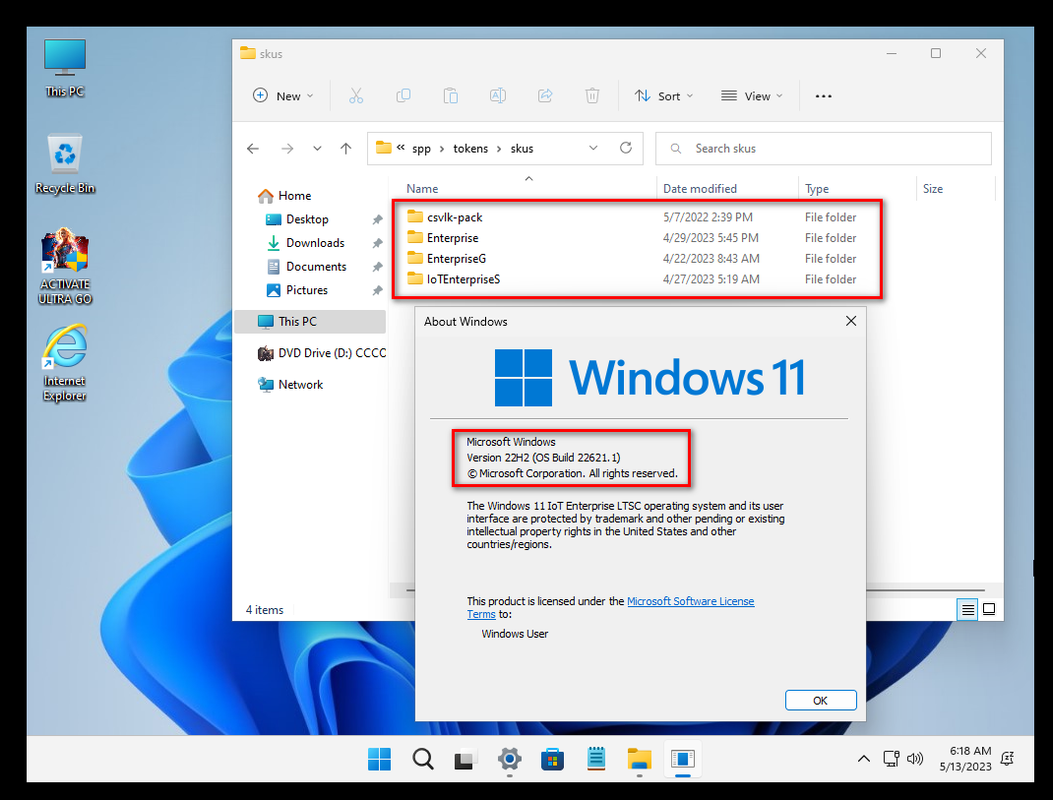Open the Windows Start button
Viewport: 1053px width, 800px height.
[x=379, y=759]
